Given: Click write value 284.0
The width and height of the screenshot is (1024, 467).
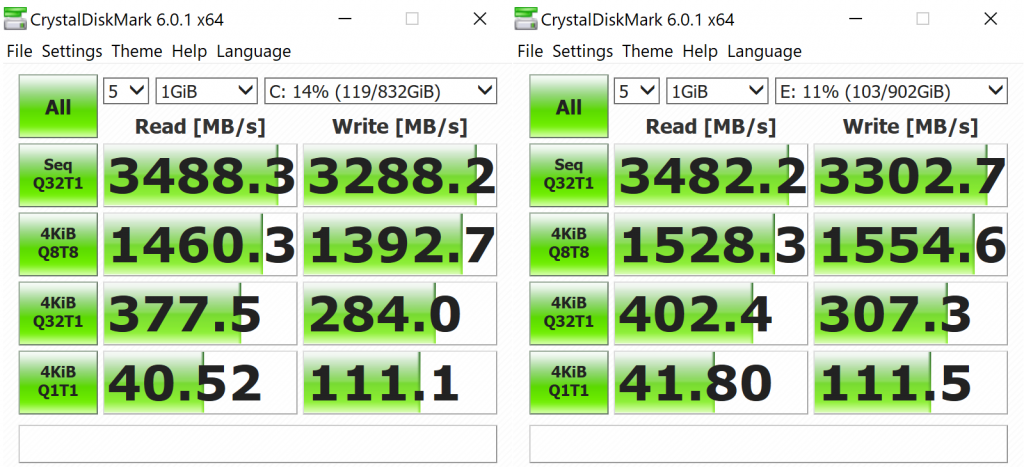Looking at the screenshot, I should click(x=400, y=313).
